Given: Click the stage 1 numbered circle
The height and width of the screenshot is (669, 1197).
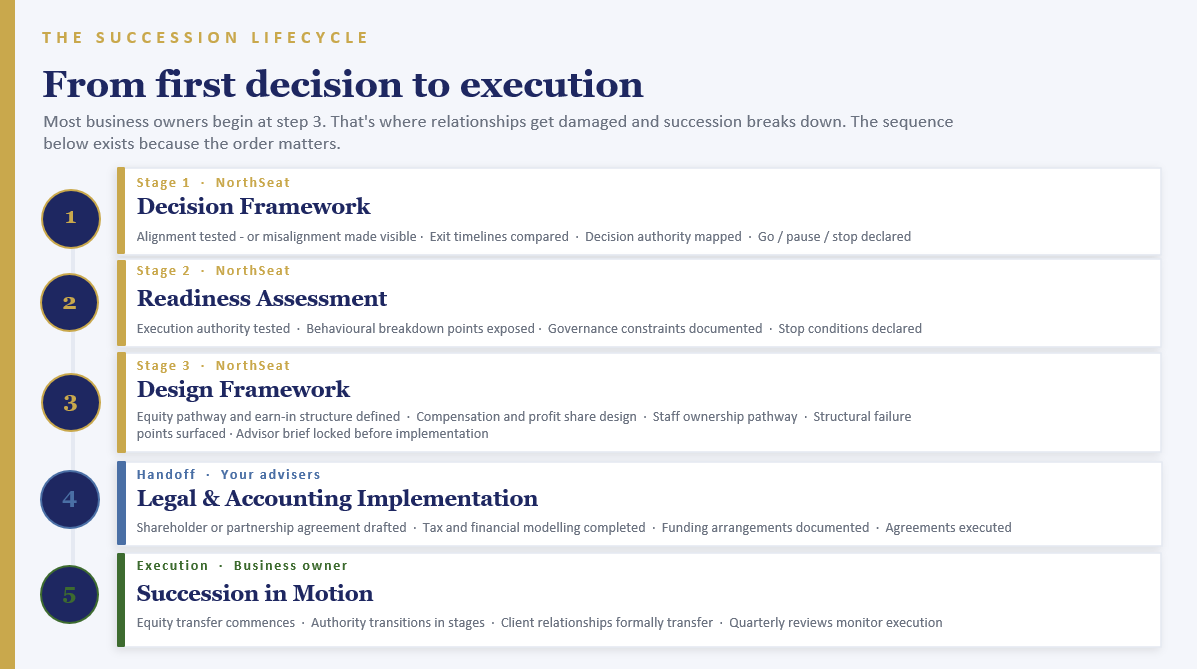Looking at the screenshot, I should click(70, 218).
